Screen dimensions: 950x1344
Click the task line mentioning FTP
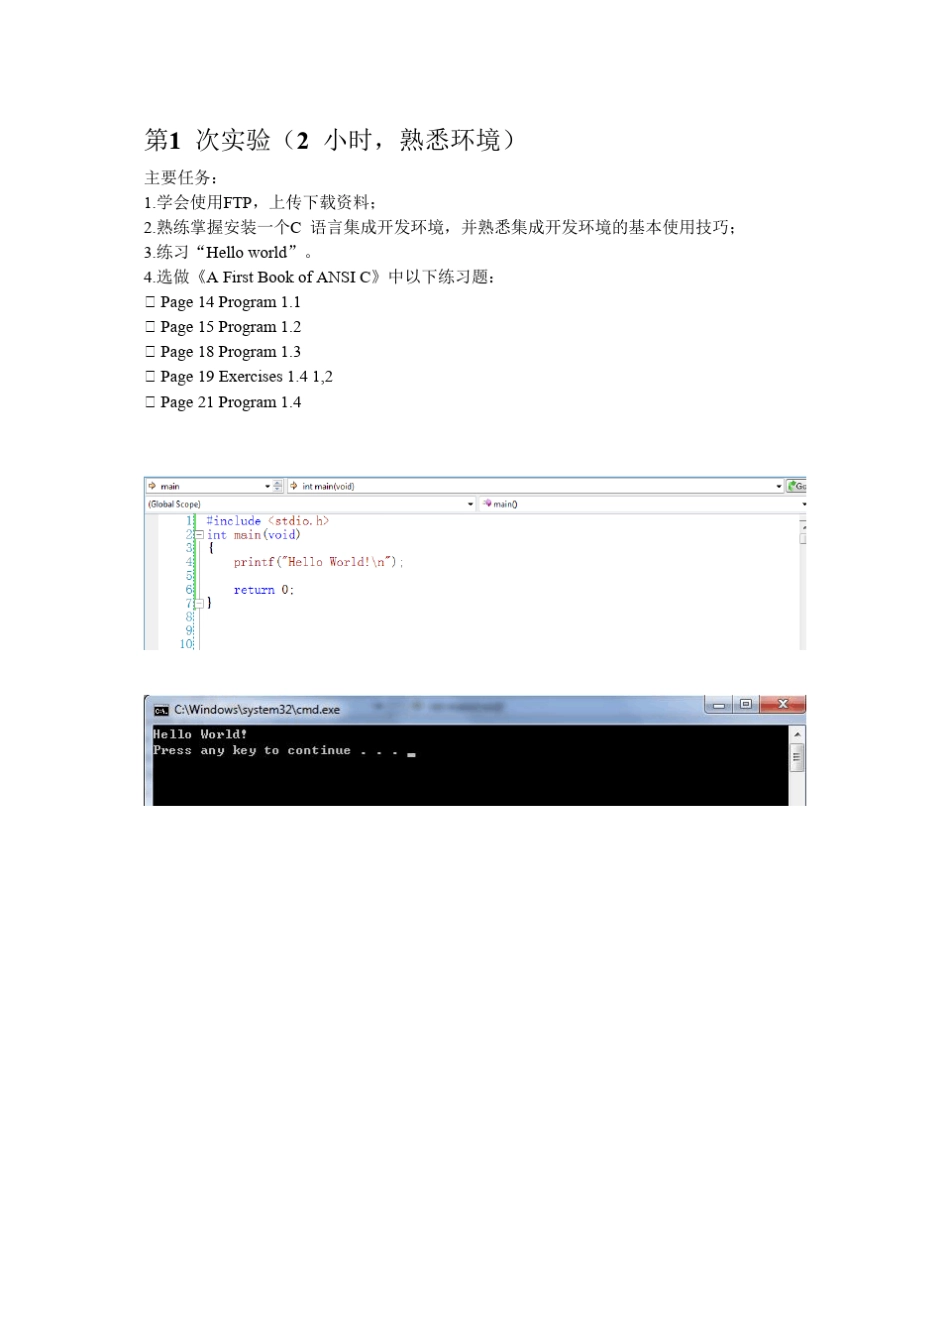[x=261, y=202]
